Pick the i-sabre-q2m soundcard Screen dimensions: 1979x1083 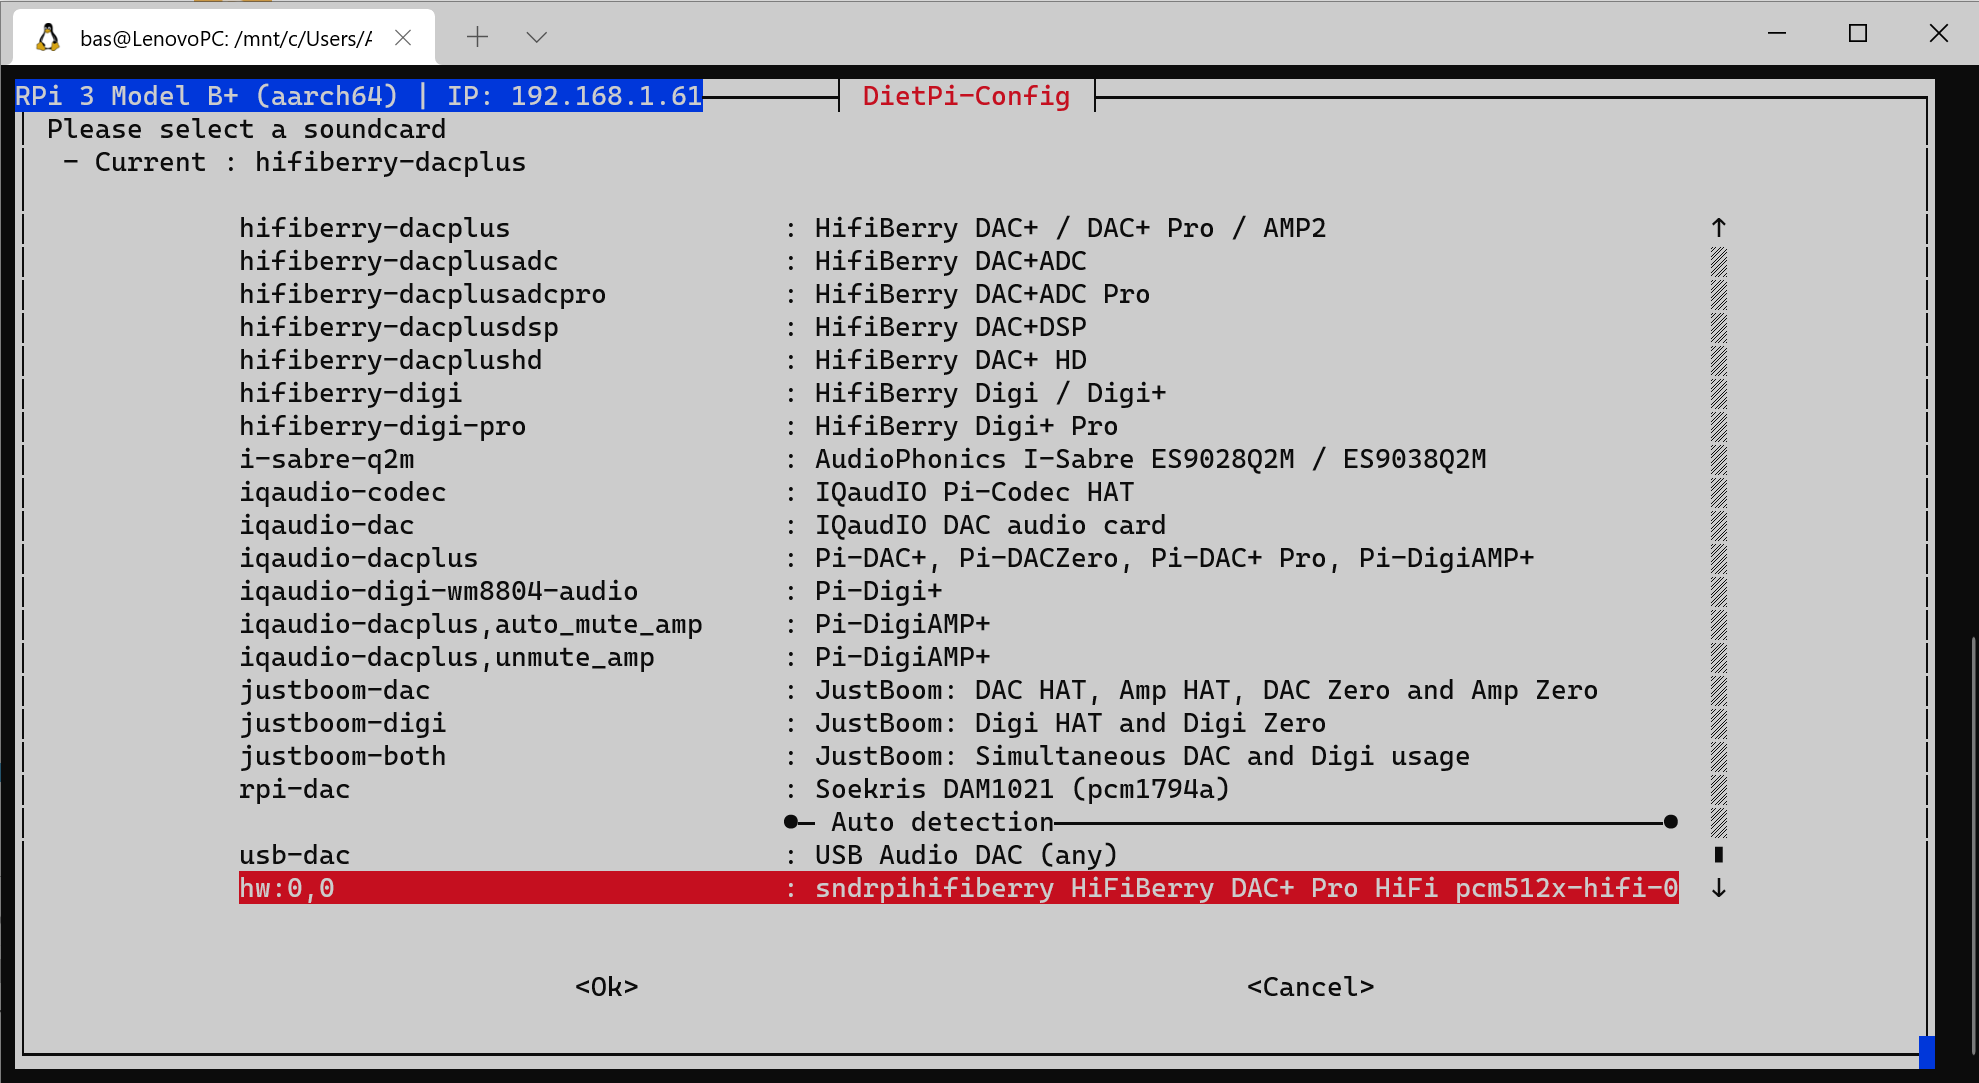click(x=326, y=459)
